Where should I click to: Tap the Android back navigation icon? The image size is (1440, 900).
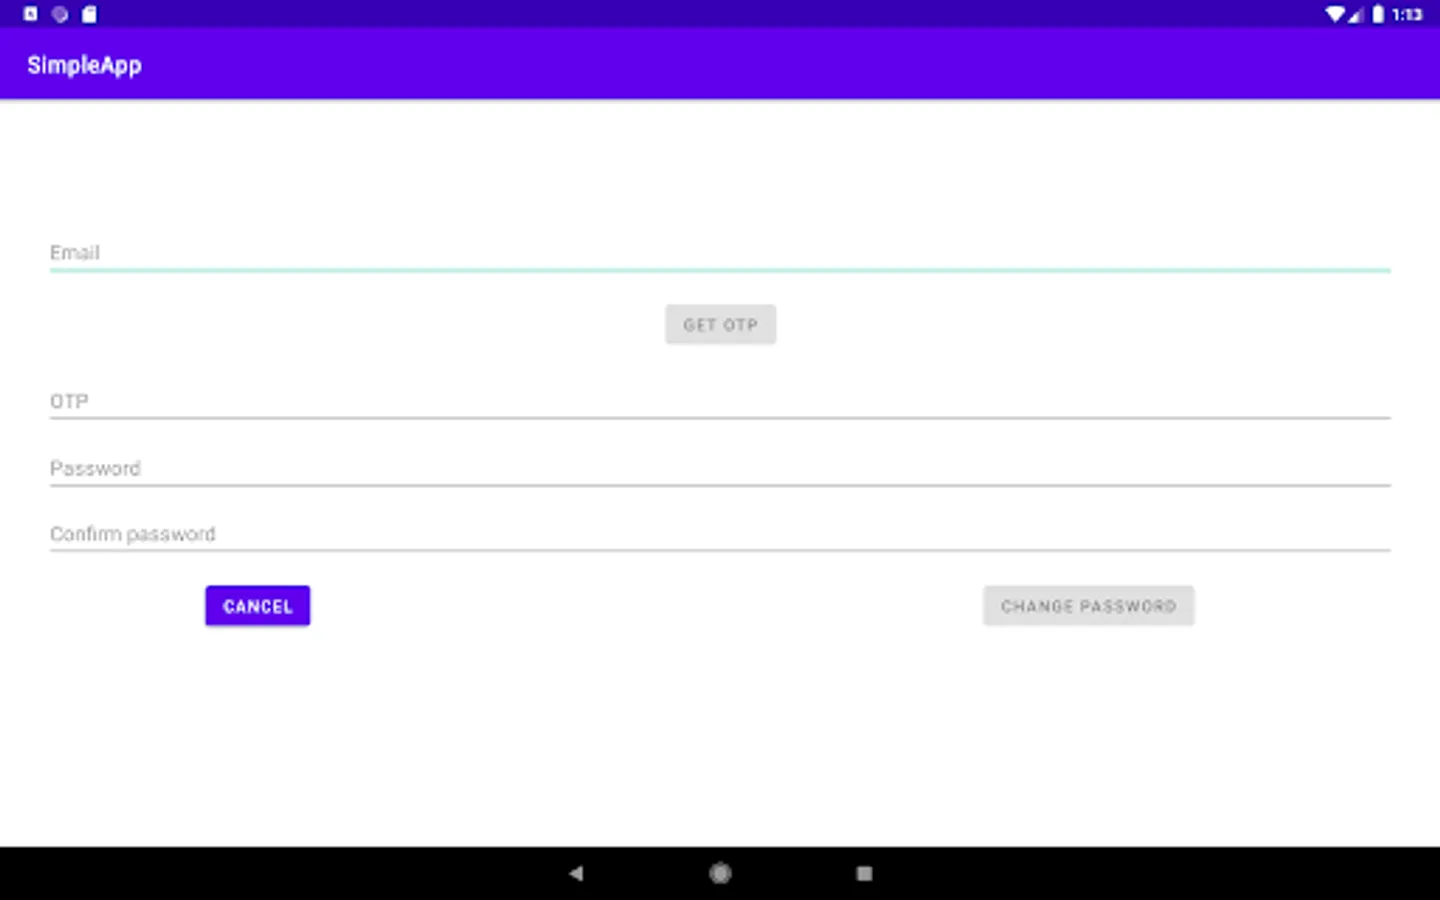[576, 873]
